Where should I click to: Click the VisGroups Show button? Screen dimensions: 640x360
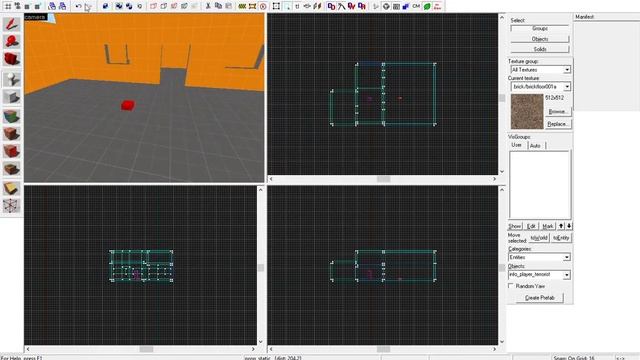(x=515, y=226)
